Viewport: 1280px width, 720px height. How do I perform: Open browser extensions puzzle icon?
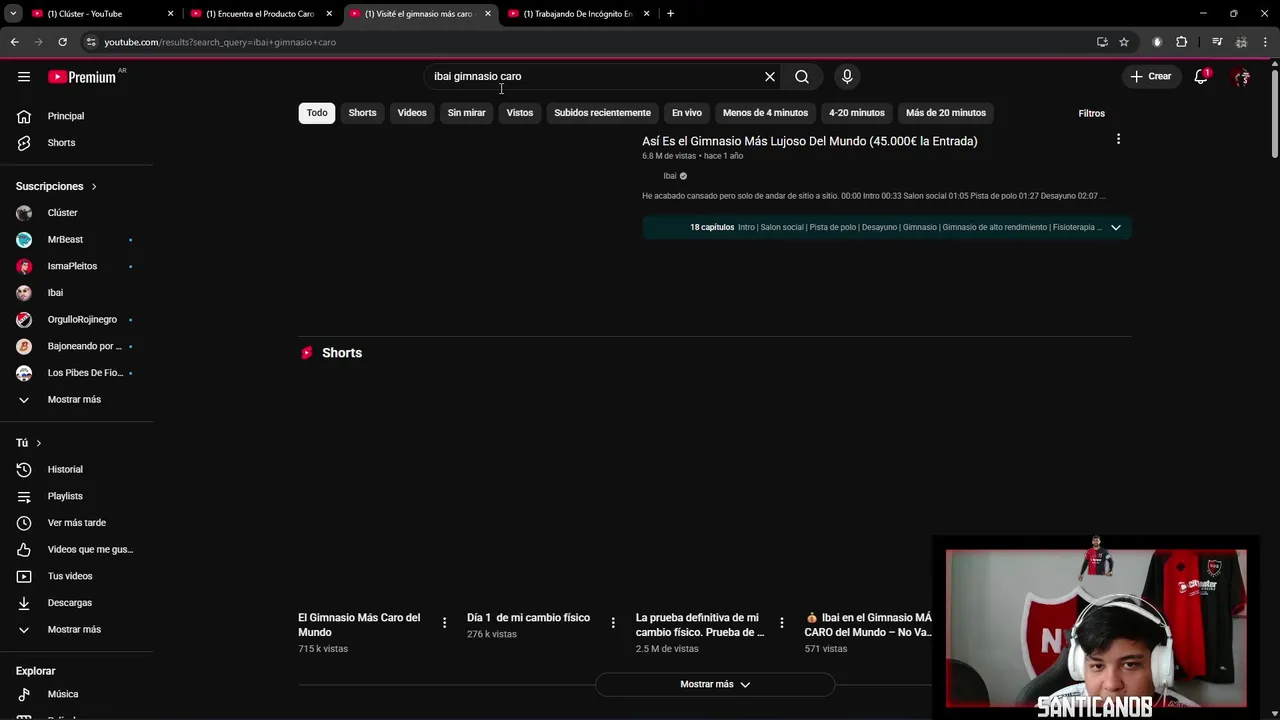(x=1181, y=42)
